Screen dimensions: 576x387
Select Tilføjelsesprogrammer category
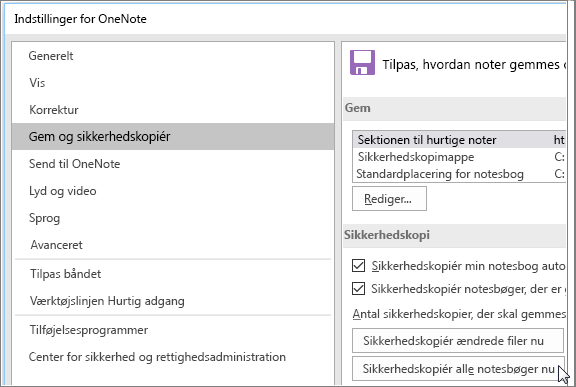173,330
